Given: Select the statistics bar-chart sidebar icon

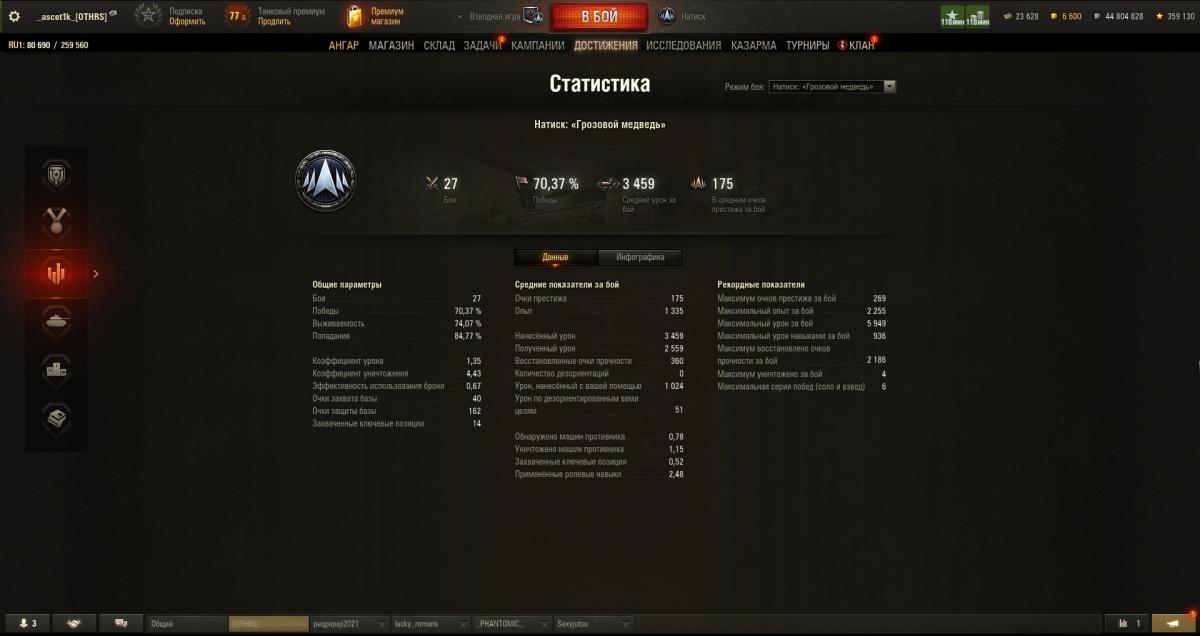Looking at the screenshot, I should (56, 273).
